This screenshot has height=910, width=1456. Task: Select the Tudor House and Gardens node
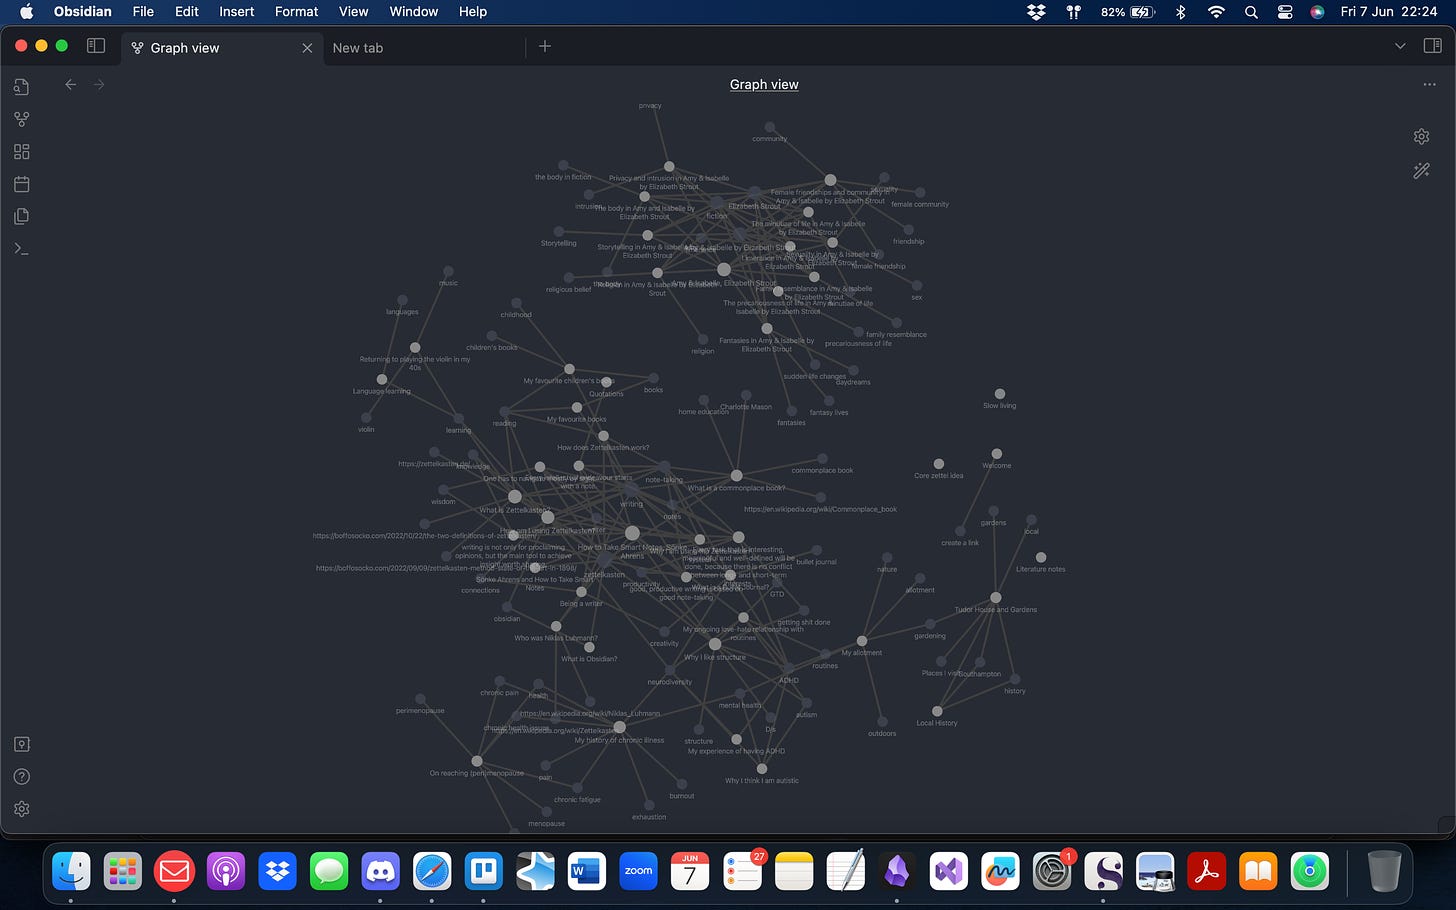pos(996,597)
